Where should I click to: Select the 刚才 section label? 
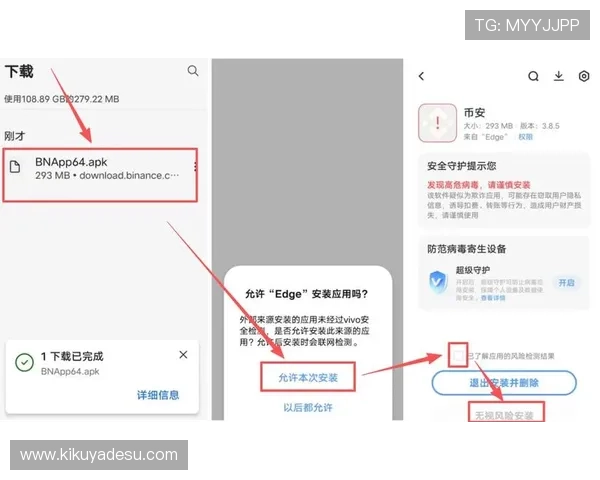pos(15,136)
